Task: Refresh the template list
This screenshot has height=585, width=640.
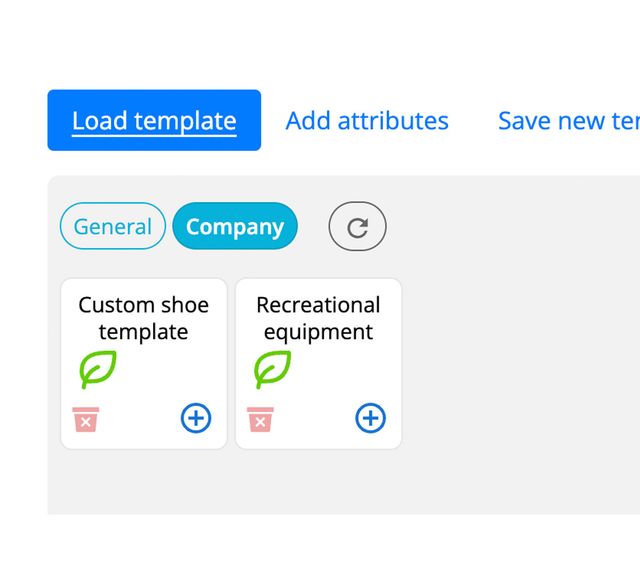Action: pos(357,227)
